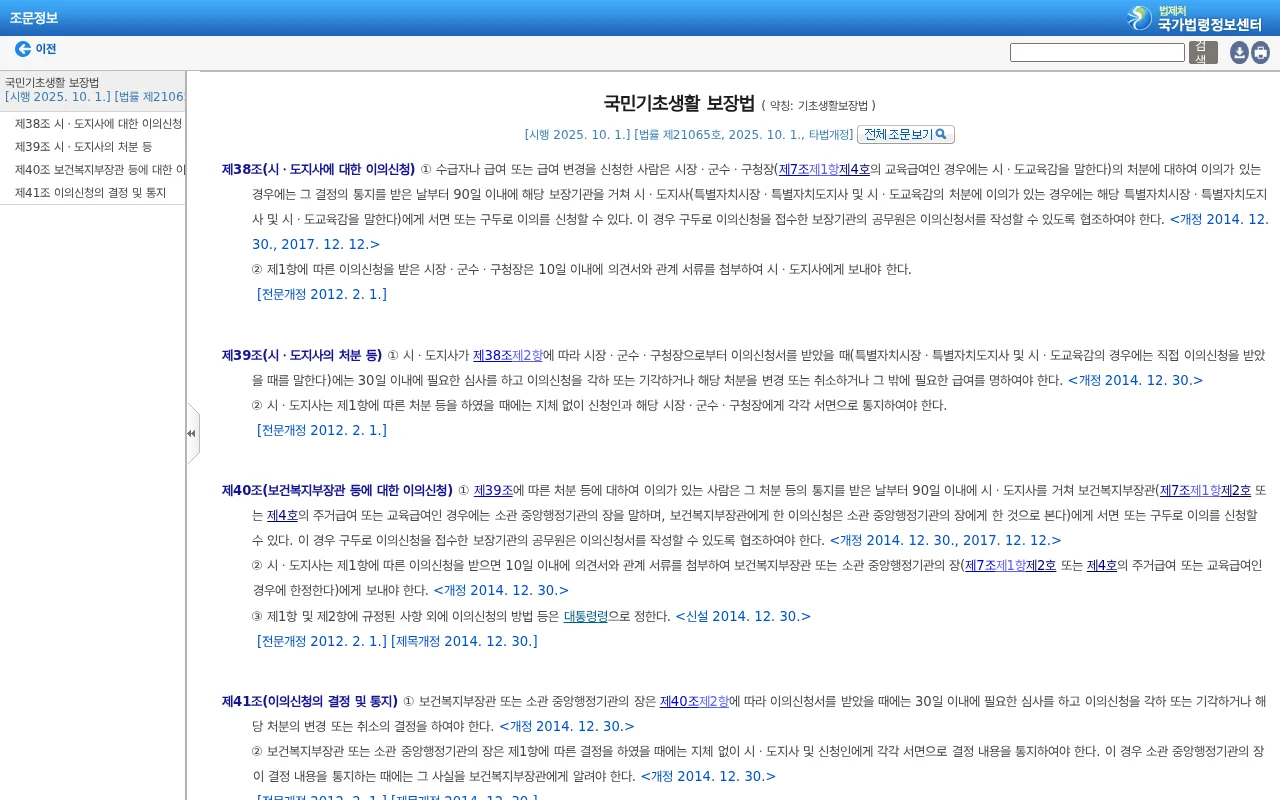Click the 검색 search button

click(1203, 53)
